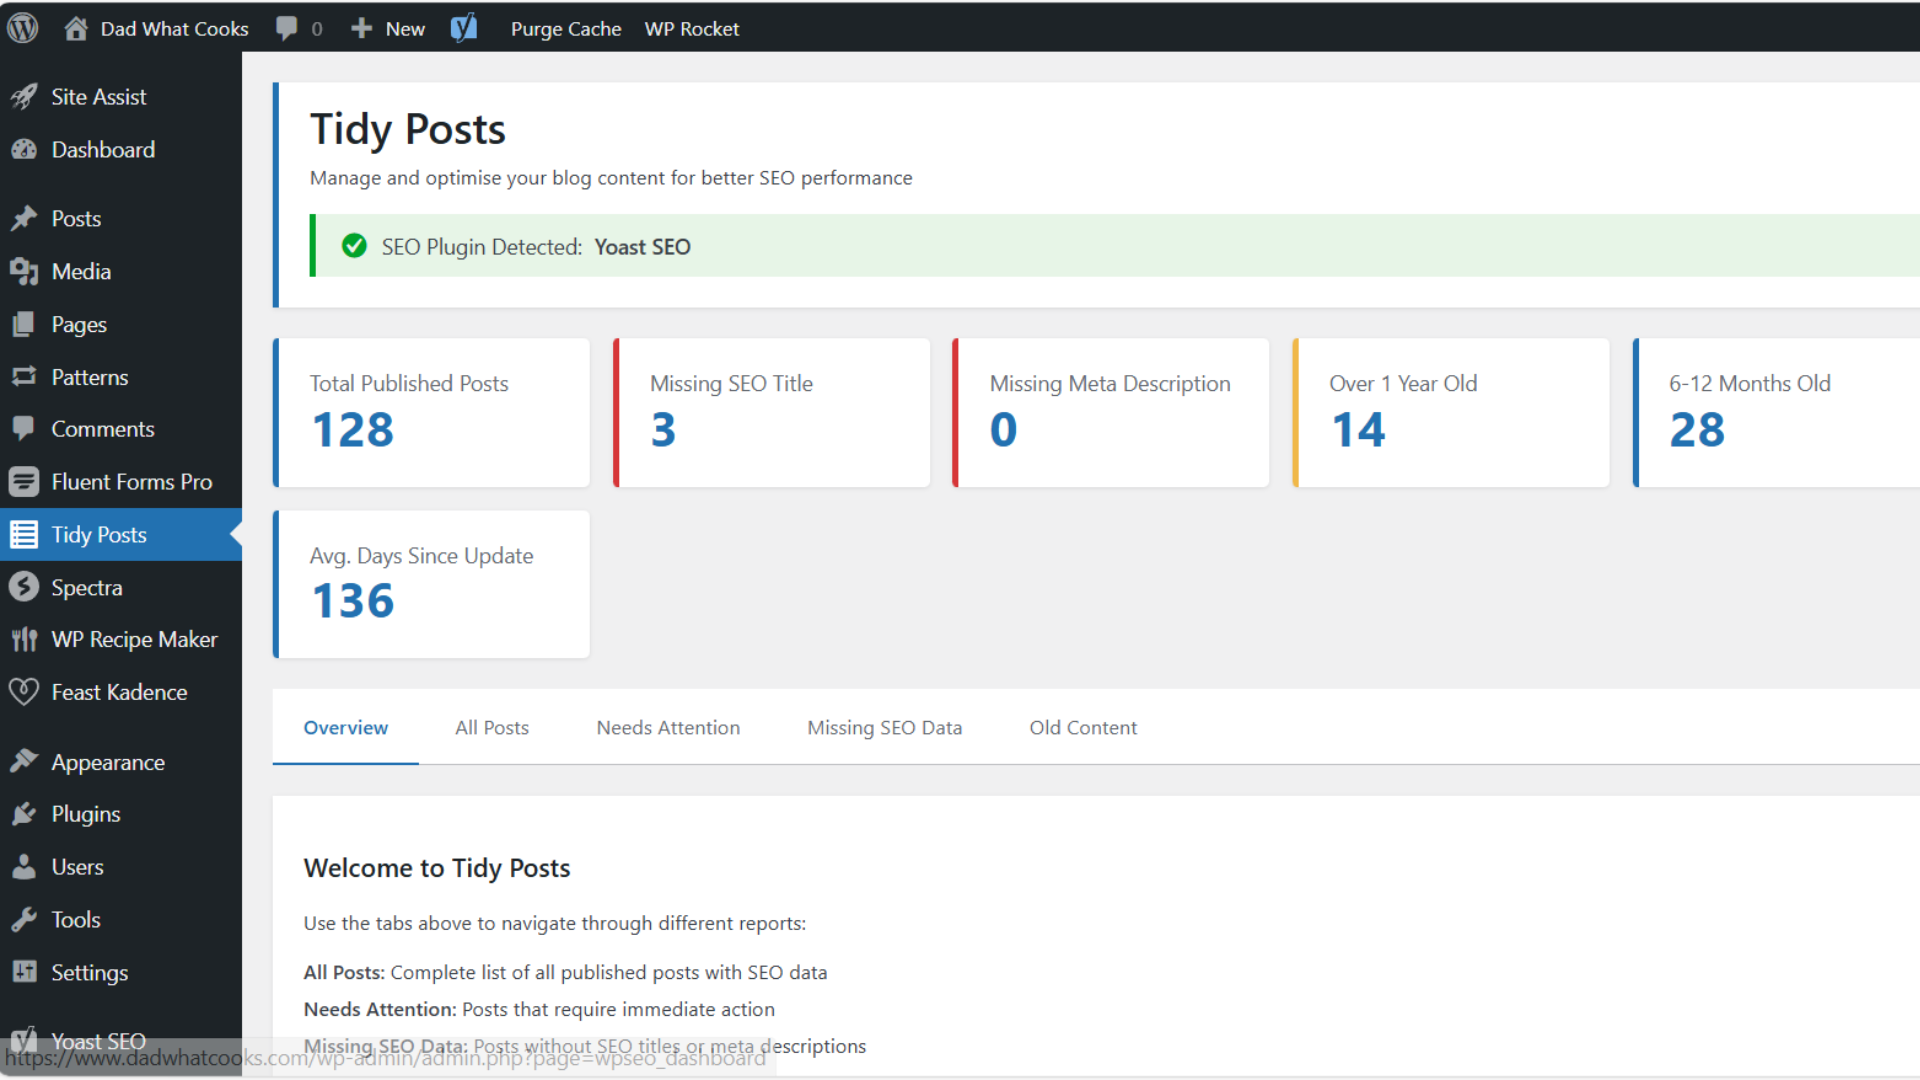Screen dimensions: 1920x1080
Task: Click the Feast Kadence heart icon
Action: pyautogui.click(x=24, y=692)
